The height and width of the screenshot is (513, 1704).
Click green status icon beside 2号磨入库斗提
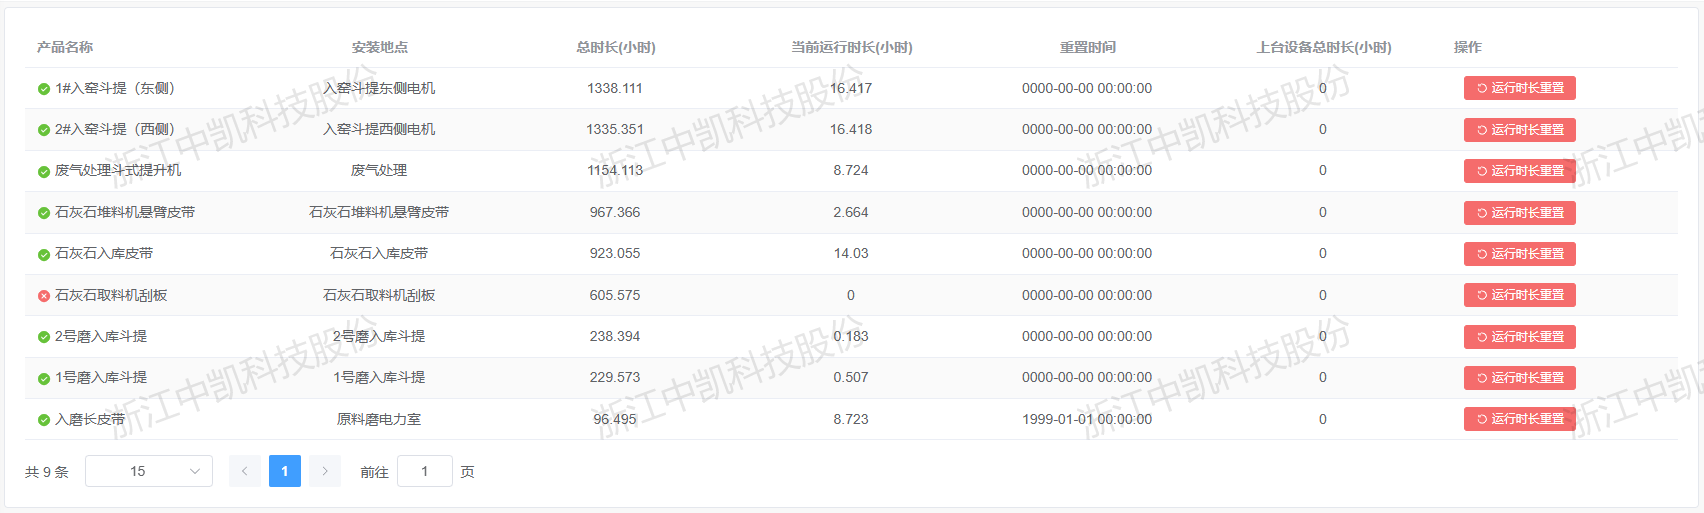coord(44,337)
